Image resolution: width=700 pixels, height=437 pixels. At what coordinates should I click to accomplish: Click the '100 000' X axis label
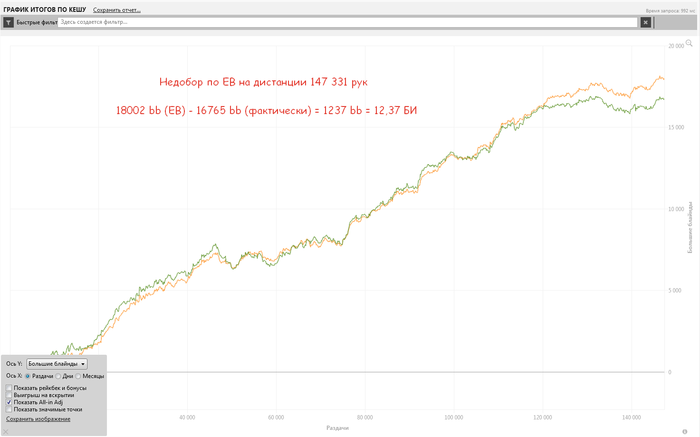point(454,418)
